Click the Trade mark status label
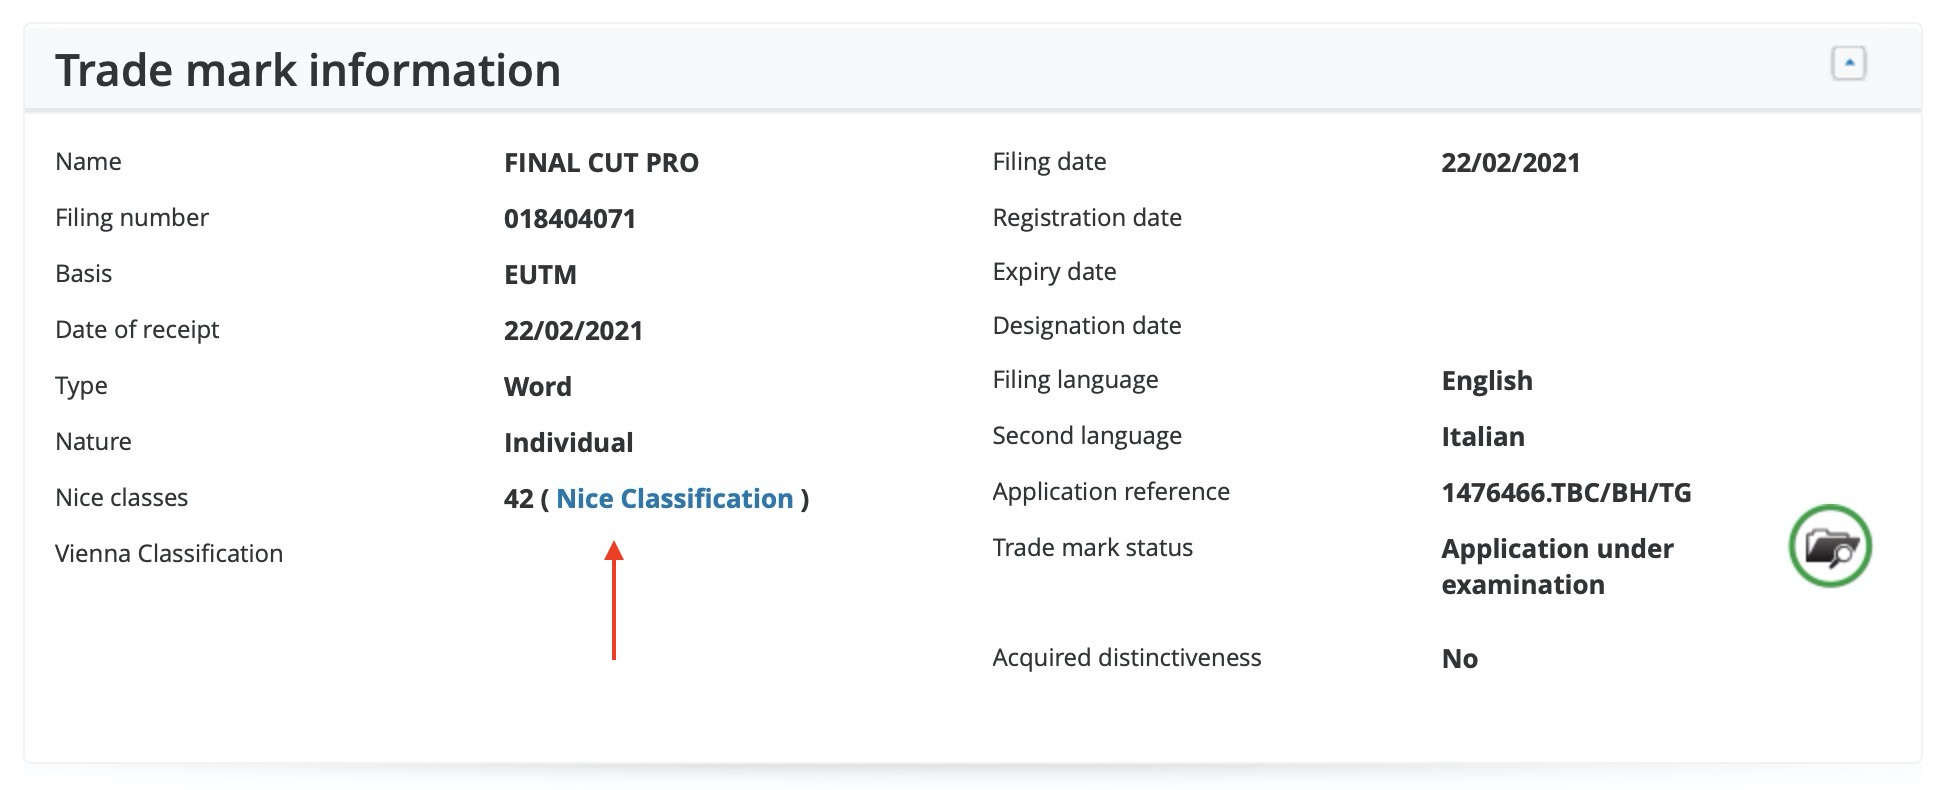Viewport: 1946px width, 790px height. pos(1092,547)
